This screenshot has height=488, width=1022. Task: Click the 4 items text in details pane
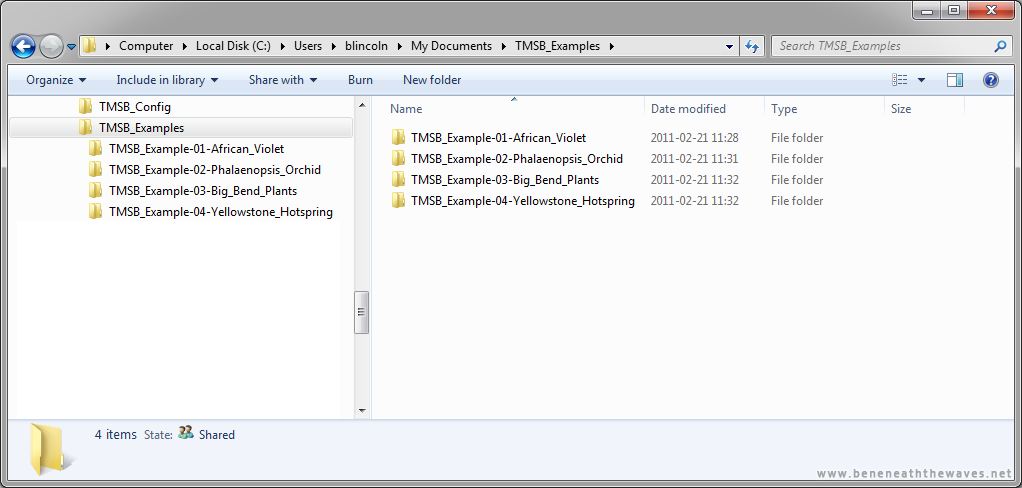[x=115, y=435]
